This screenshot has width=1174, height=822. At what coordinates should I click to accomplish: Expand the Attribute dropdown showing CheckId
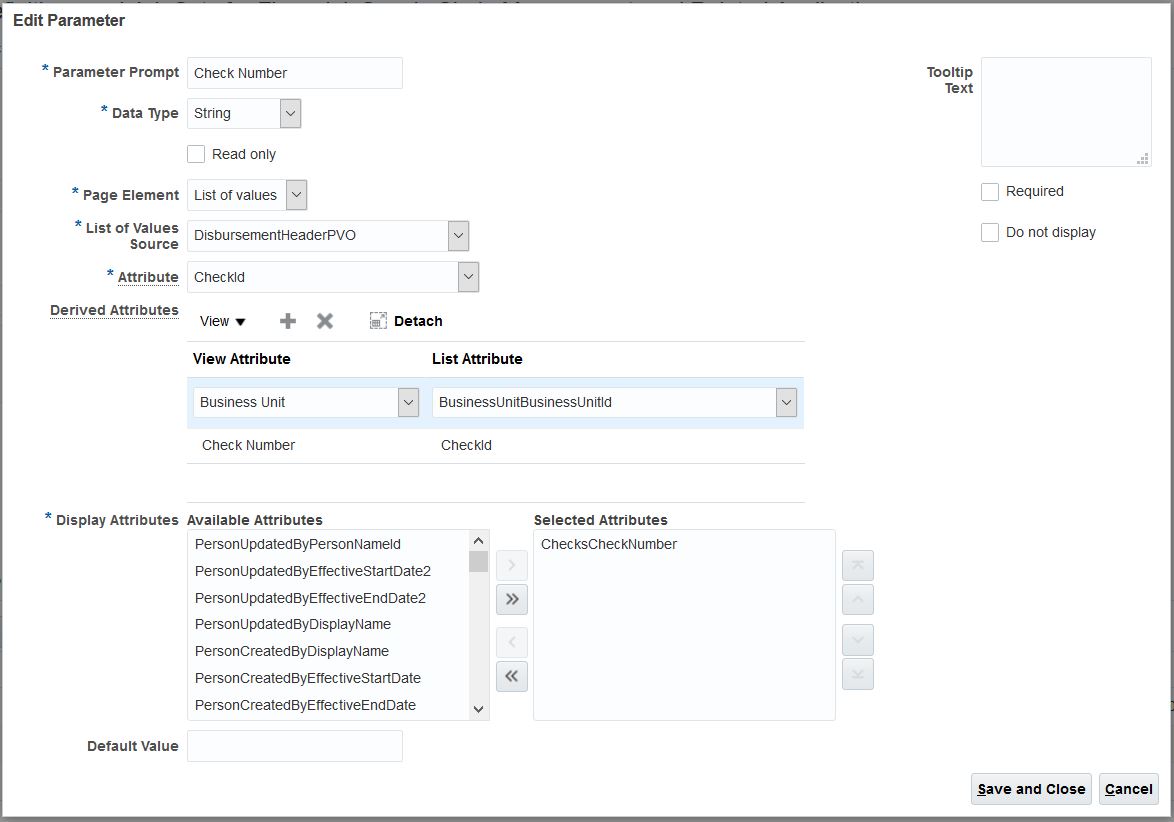click(x=466, y=276)
